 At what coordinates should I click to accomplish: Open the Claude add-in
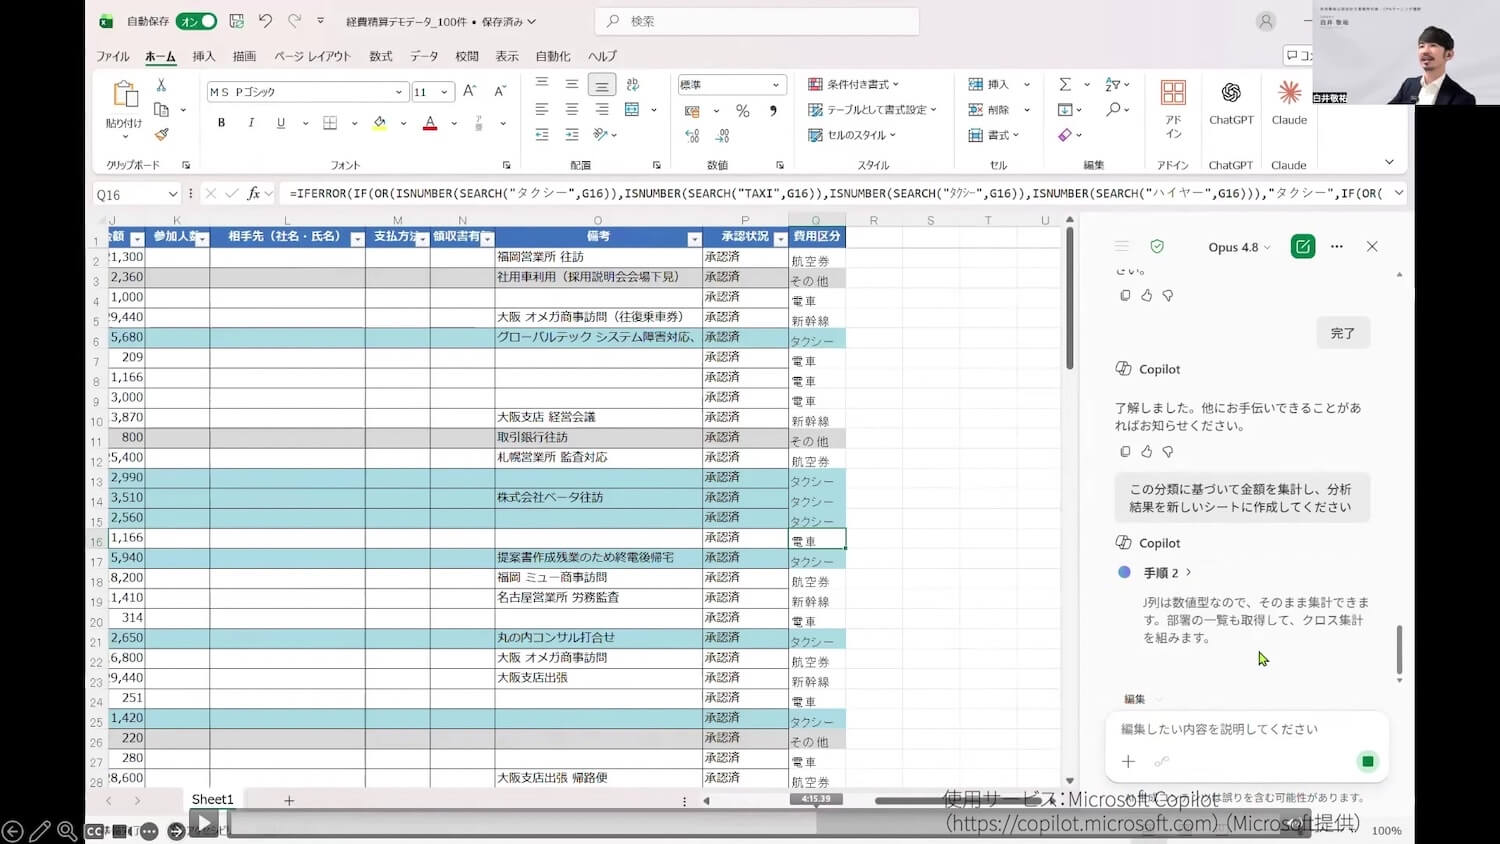[1289, 102]
